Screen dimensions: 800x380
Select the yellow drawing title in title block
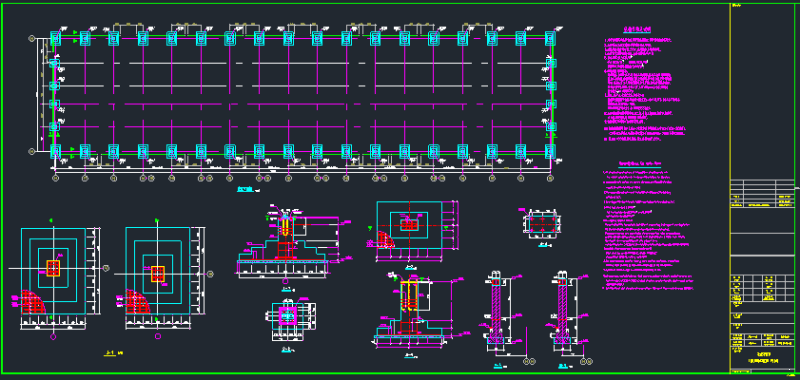[x=761, y=358]
